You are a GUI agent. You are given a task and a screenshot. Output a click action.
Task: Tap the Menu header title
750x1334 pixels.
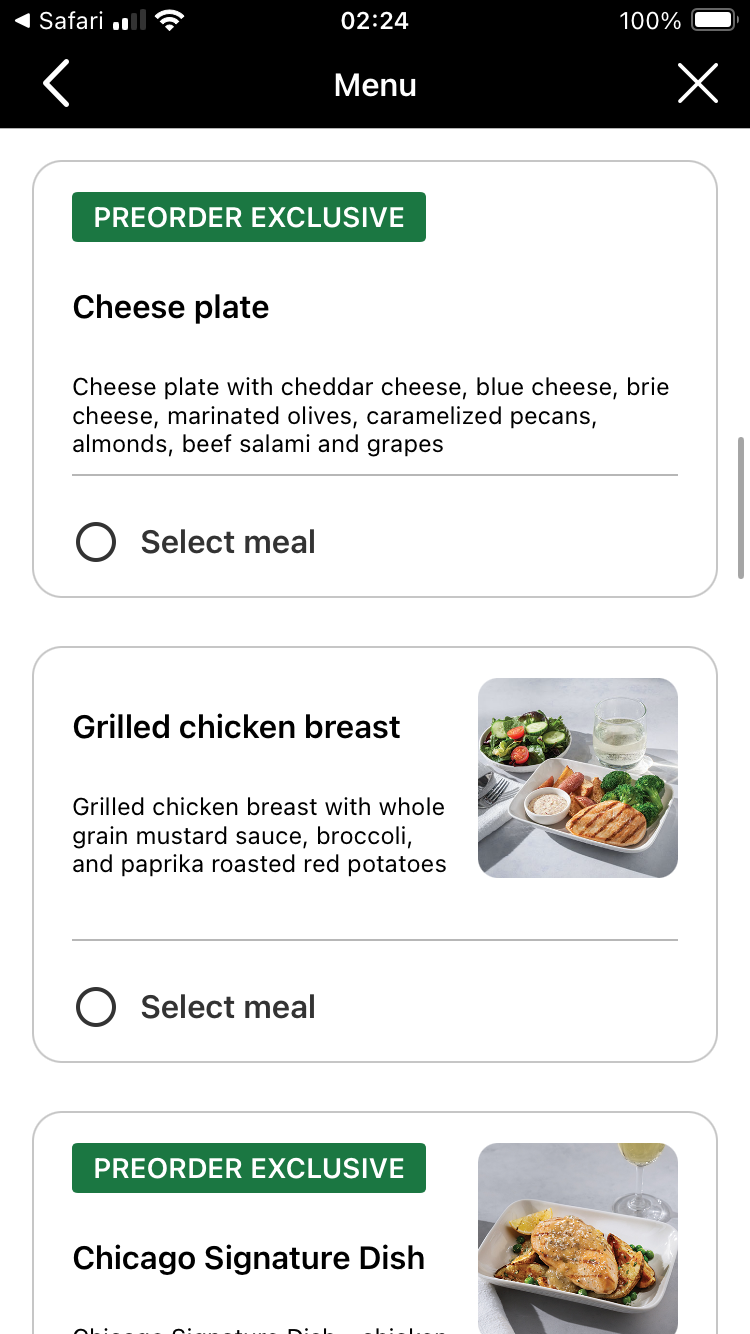tap(375, 85)
